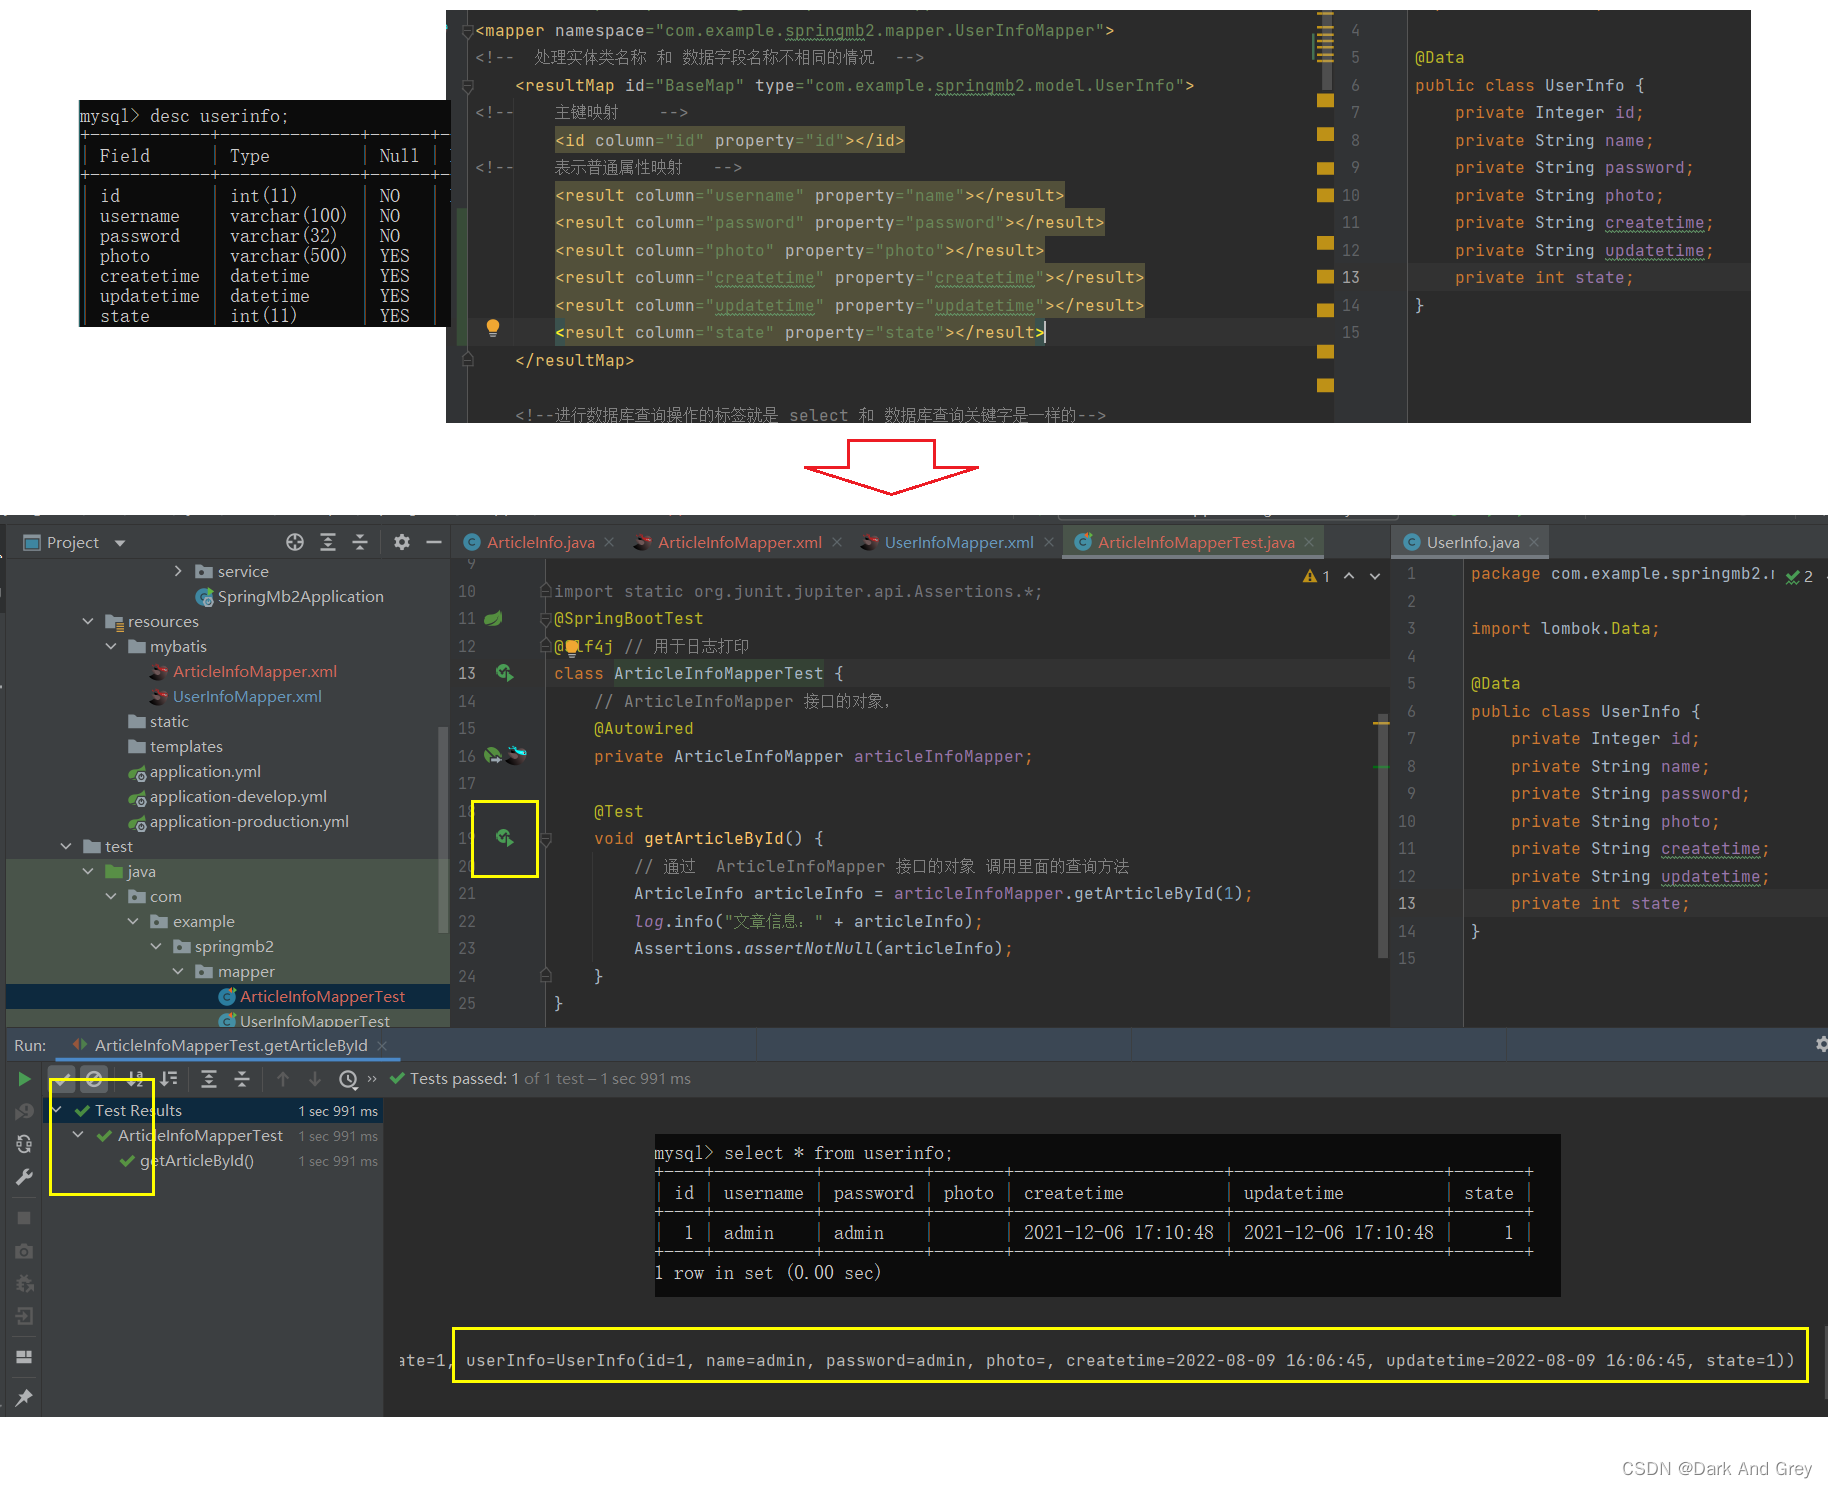Collapse the resources folder

tap(88, 621)
